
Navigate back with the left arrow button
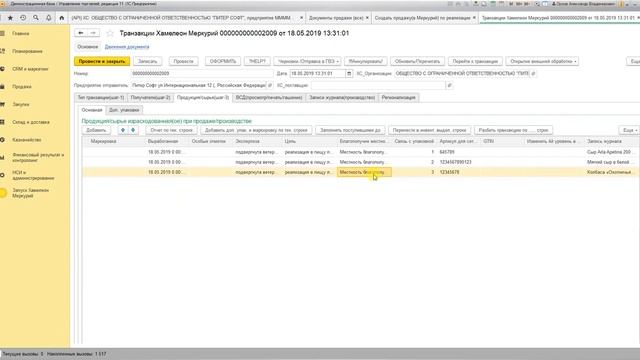pyautogui.click(x=81, y=33)
